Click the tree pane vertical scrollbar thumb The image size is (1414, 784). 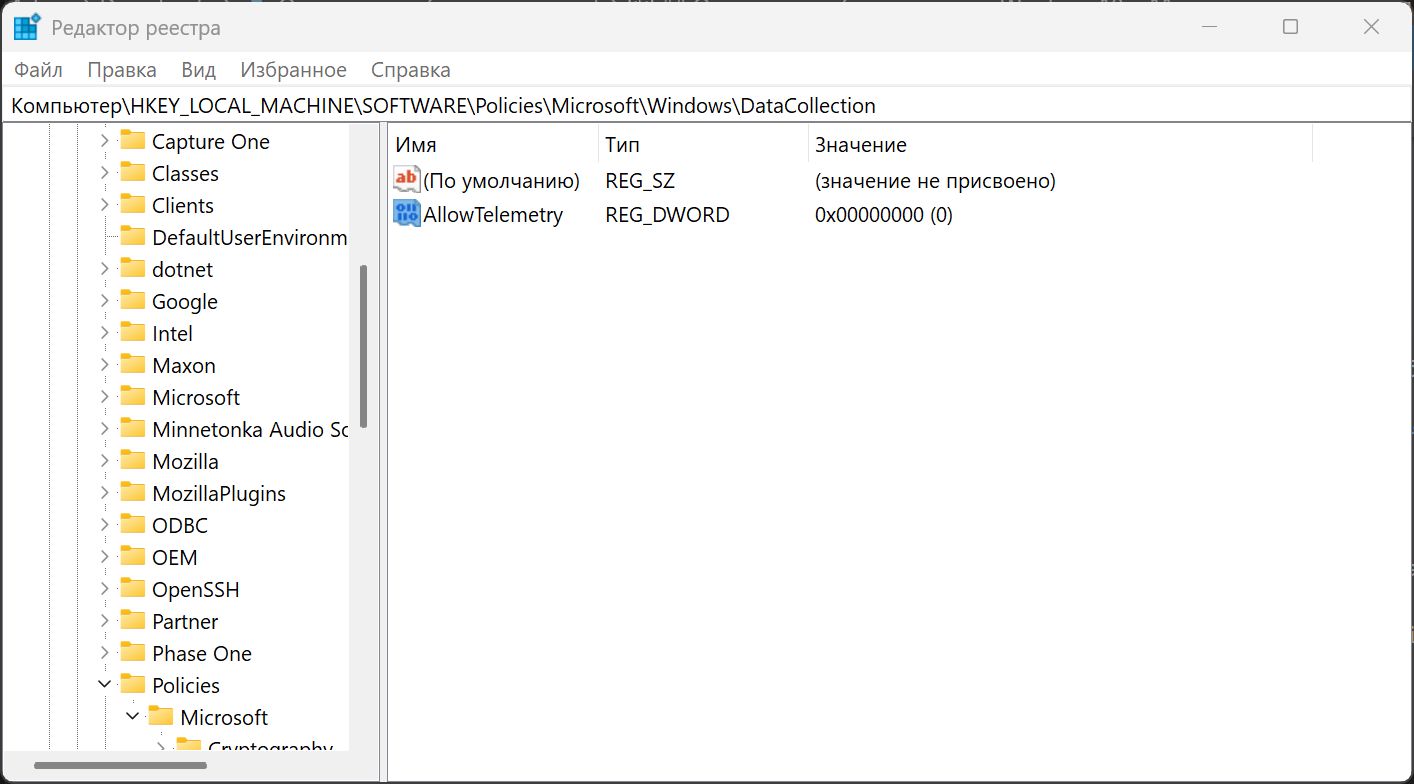(364, 345)
